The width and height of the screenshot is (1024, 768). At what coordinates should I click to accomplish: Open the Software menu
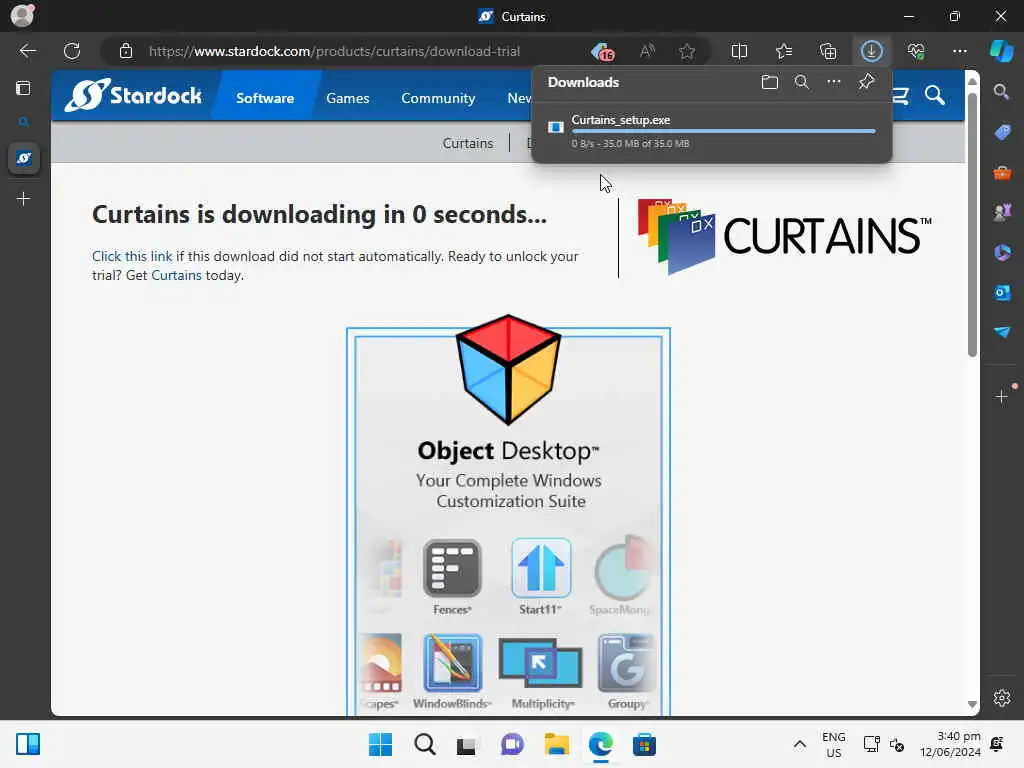click(x=265, y=98)
